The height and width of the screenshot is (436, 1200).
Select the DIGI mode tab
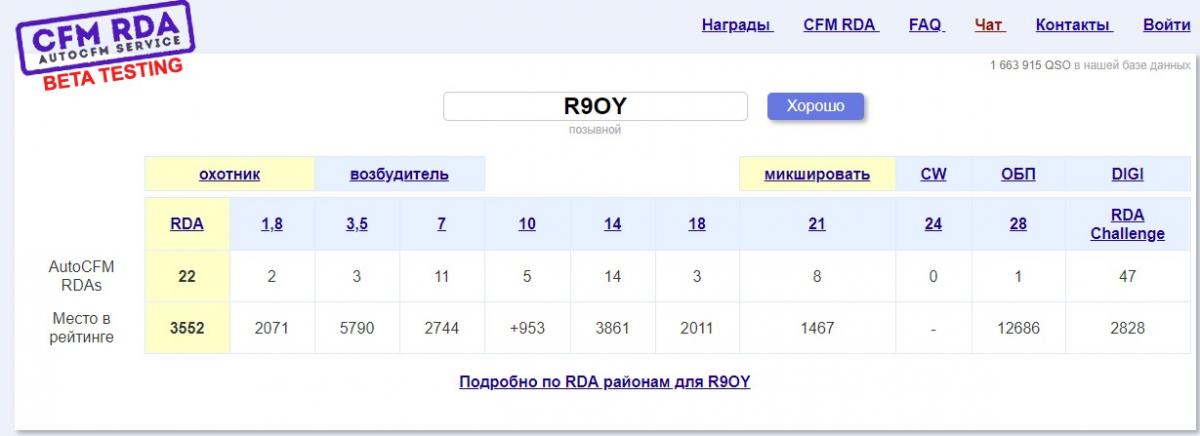tap(1127, 174)
